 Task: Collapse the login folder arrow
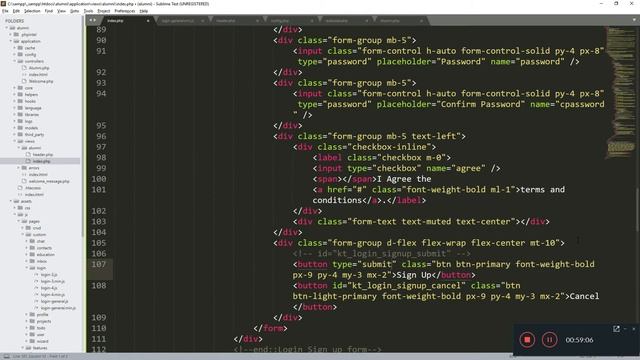click(27, 268)
